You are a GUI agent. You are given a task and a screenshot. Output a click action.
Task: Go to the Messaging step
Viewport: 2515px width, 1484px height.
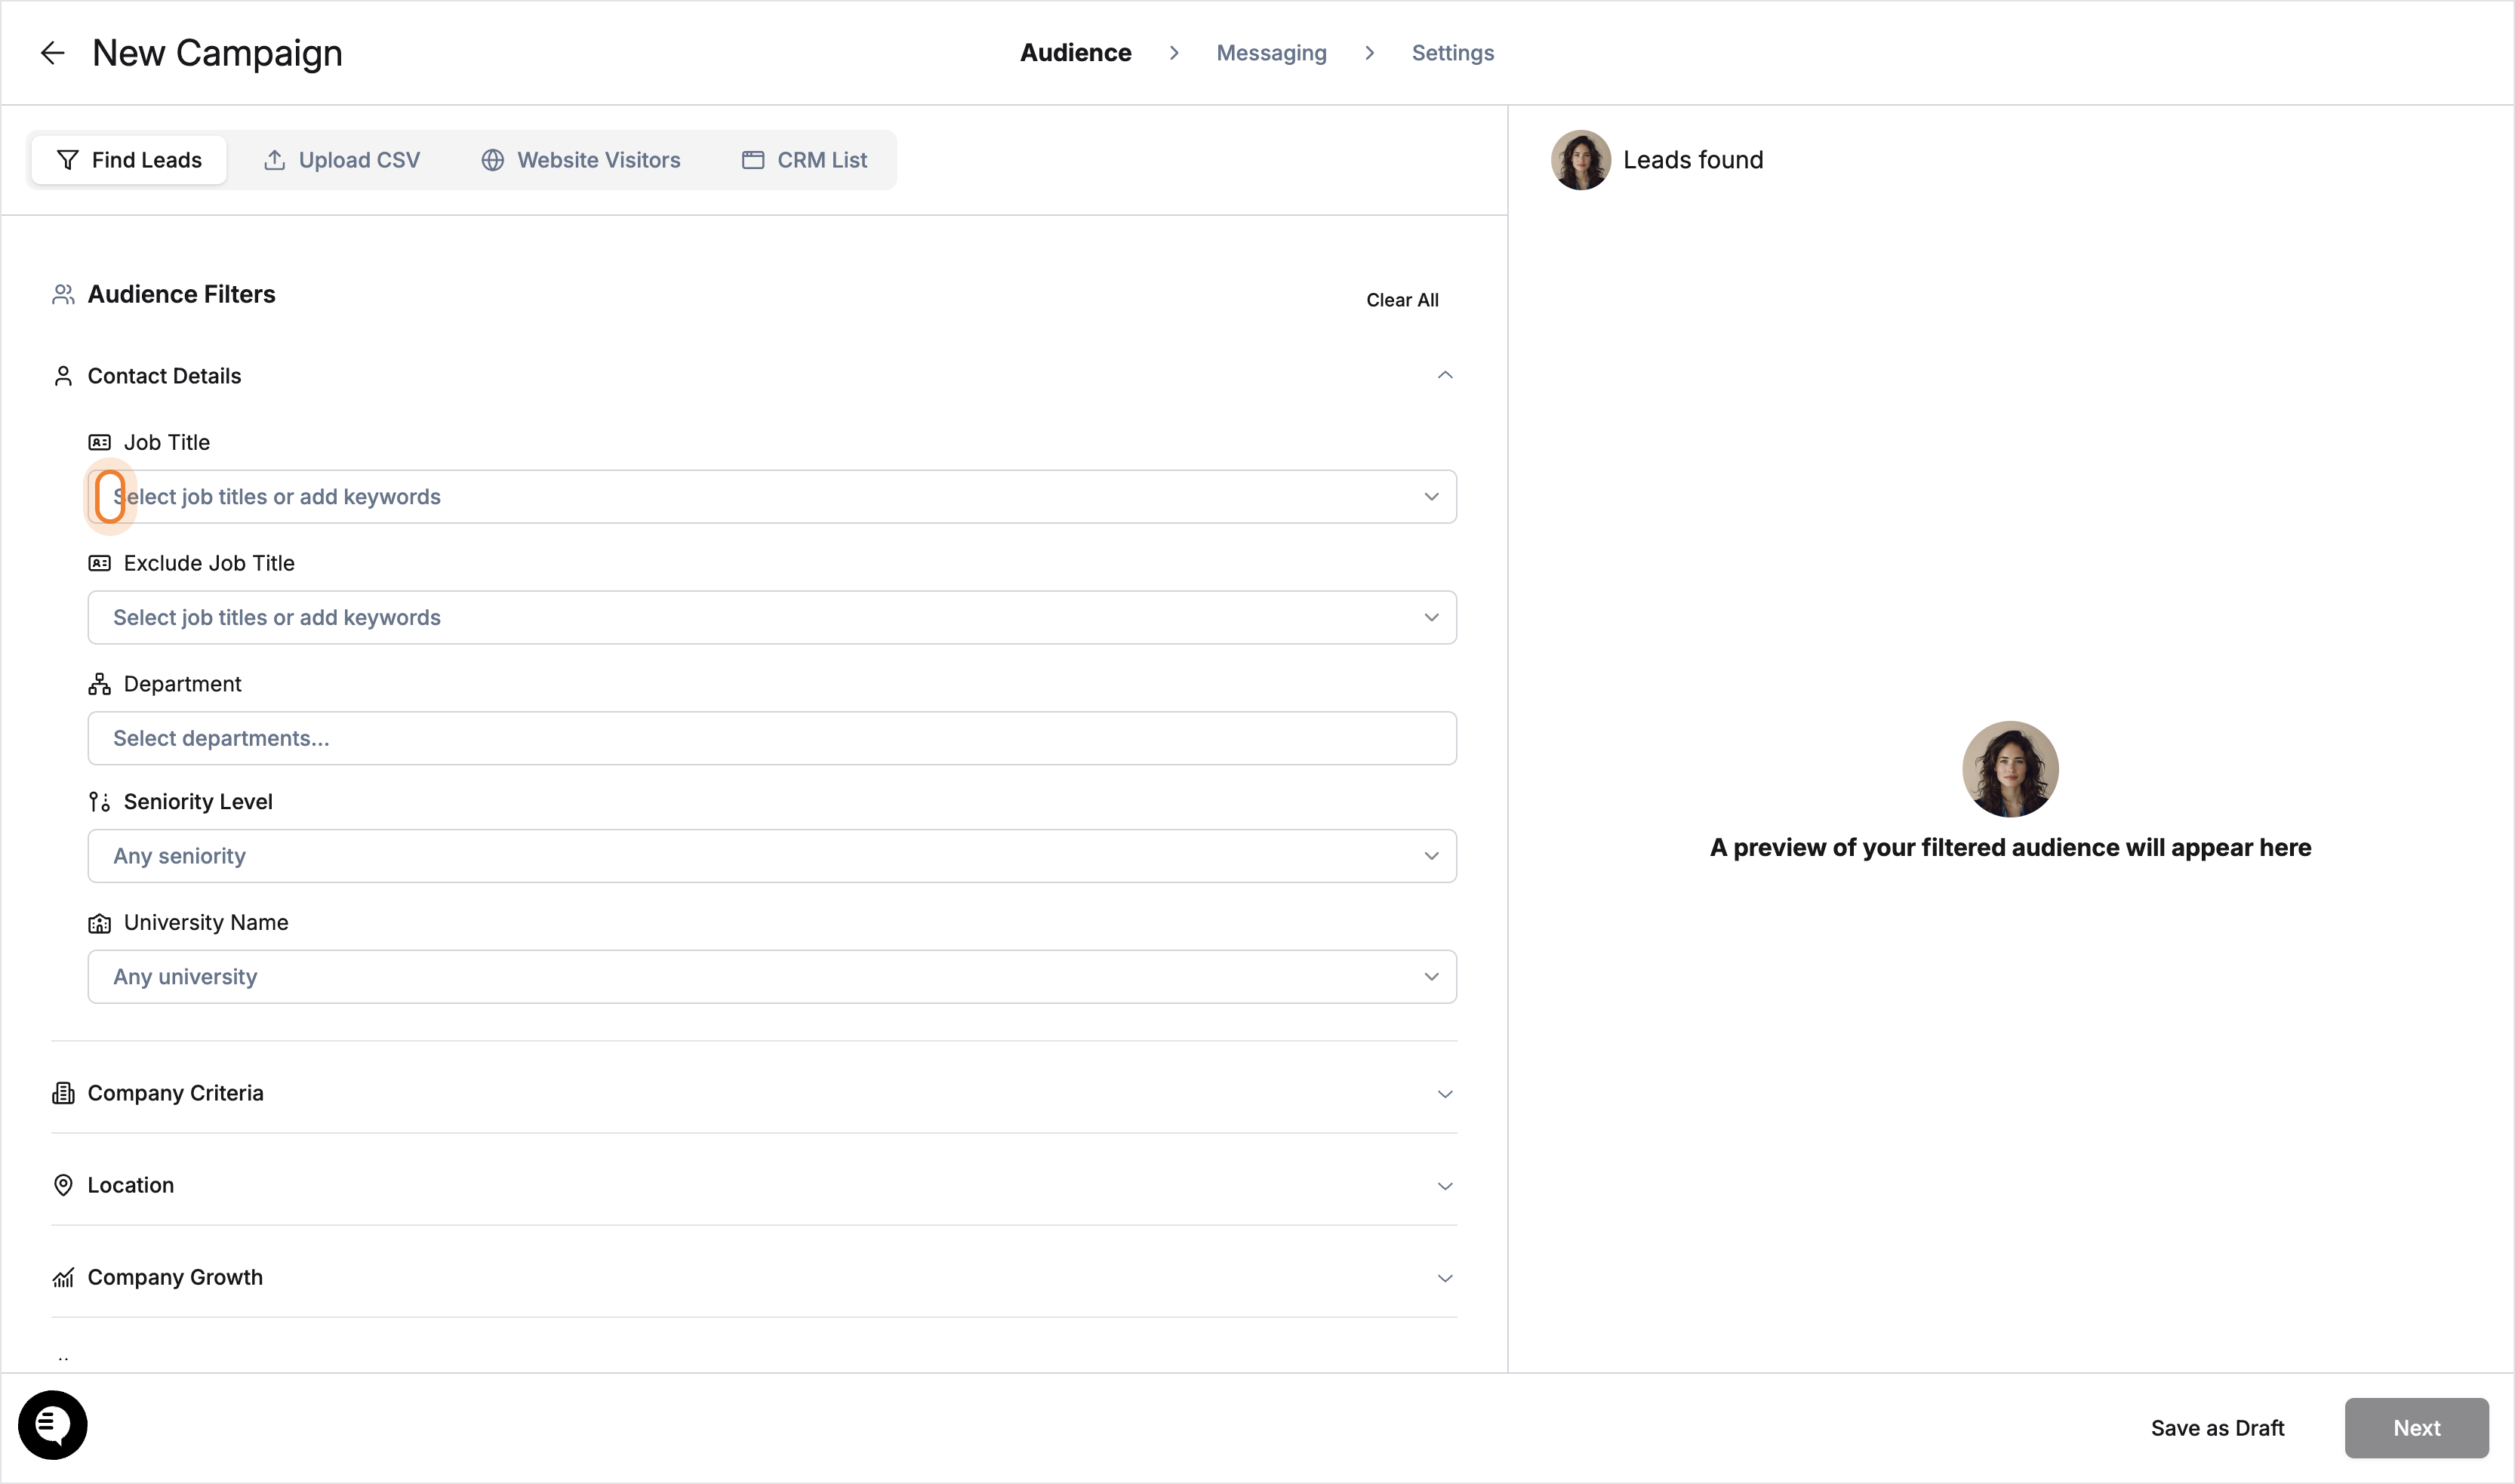click(1271, 53)
